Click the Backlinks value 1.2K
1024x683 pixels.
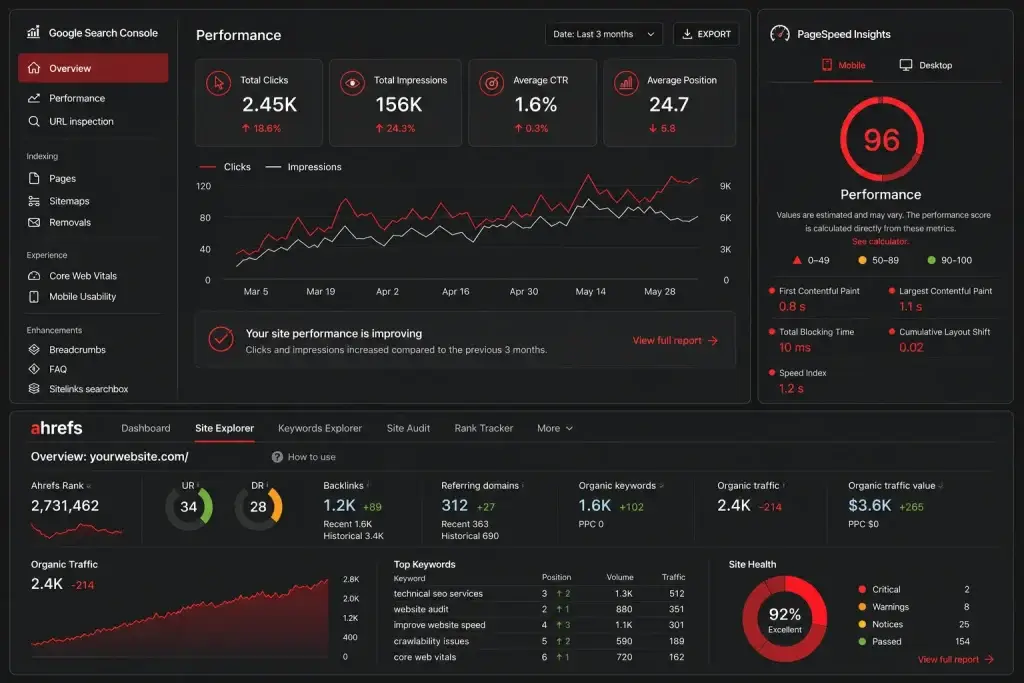click(339, 505)
